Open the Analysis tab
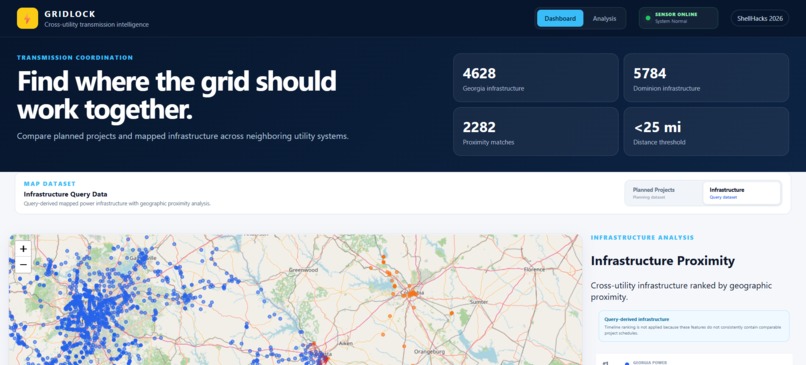The image size is (806, 365). [x=604, y=18]
